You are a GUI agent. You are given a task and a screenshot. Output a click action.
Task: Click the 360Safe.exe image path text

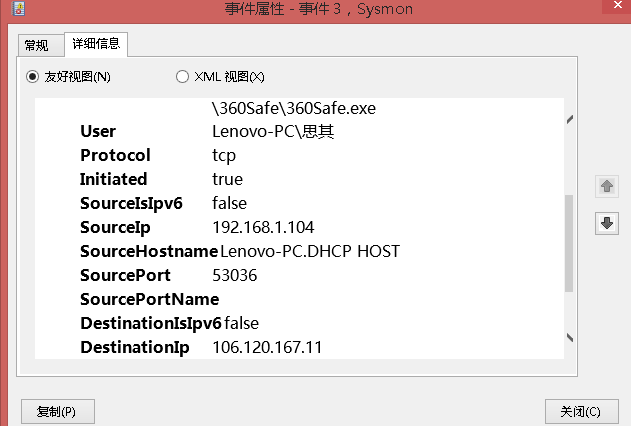(x=294, y=108)
